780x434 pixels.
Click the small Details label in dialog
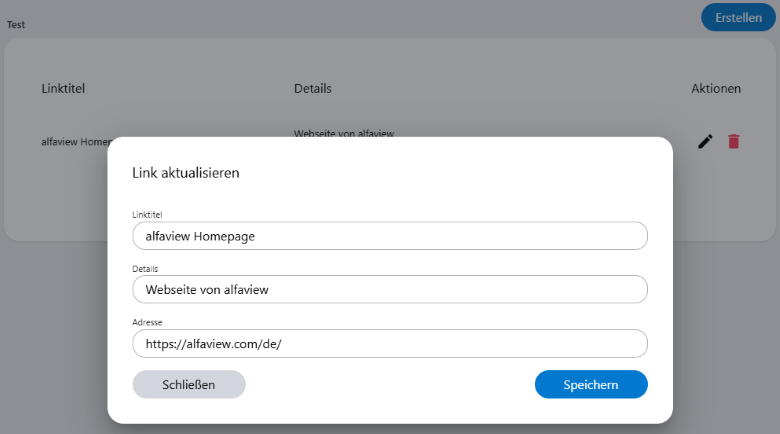[x=145, y=268]
